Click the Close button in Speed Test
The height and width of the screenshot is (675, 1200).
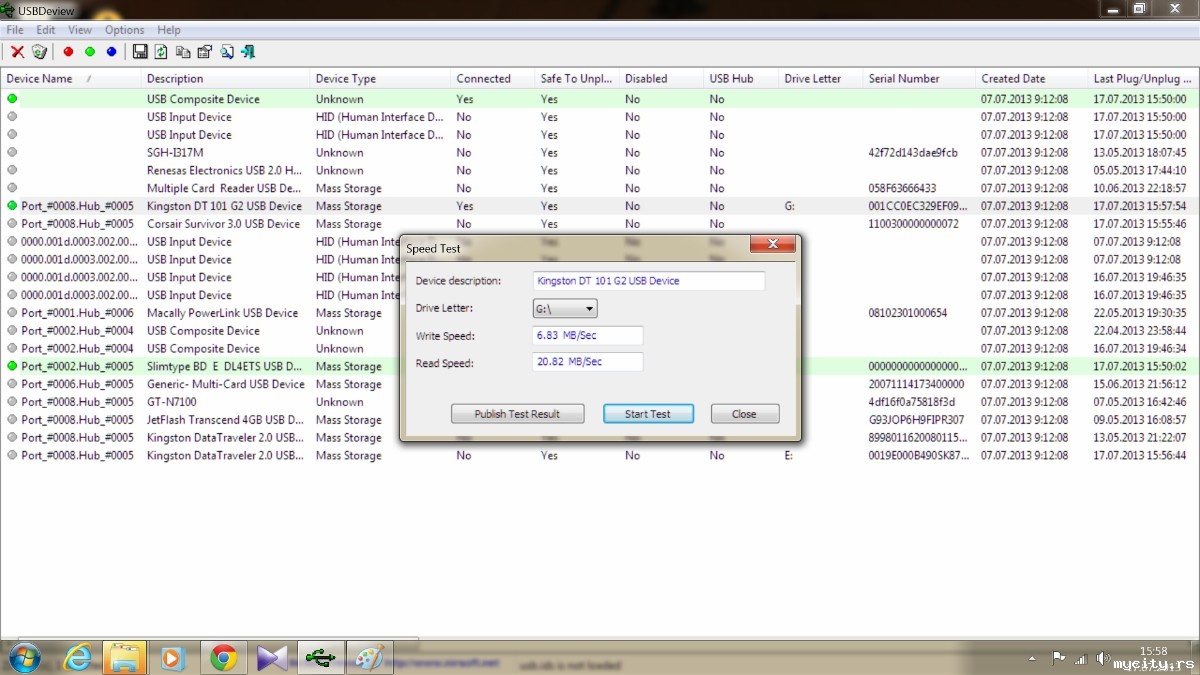[x=744, y=414]
